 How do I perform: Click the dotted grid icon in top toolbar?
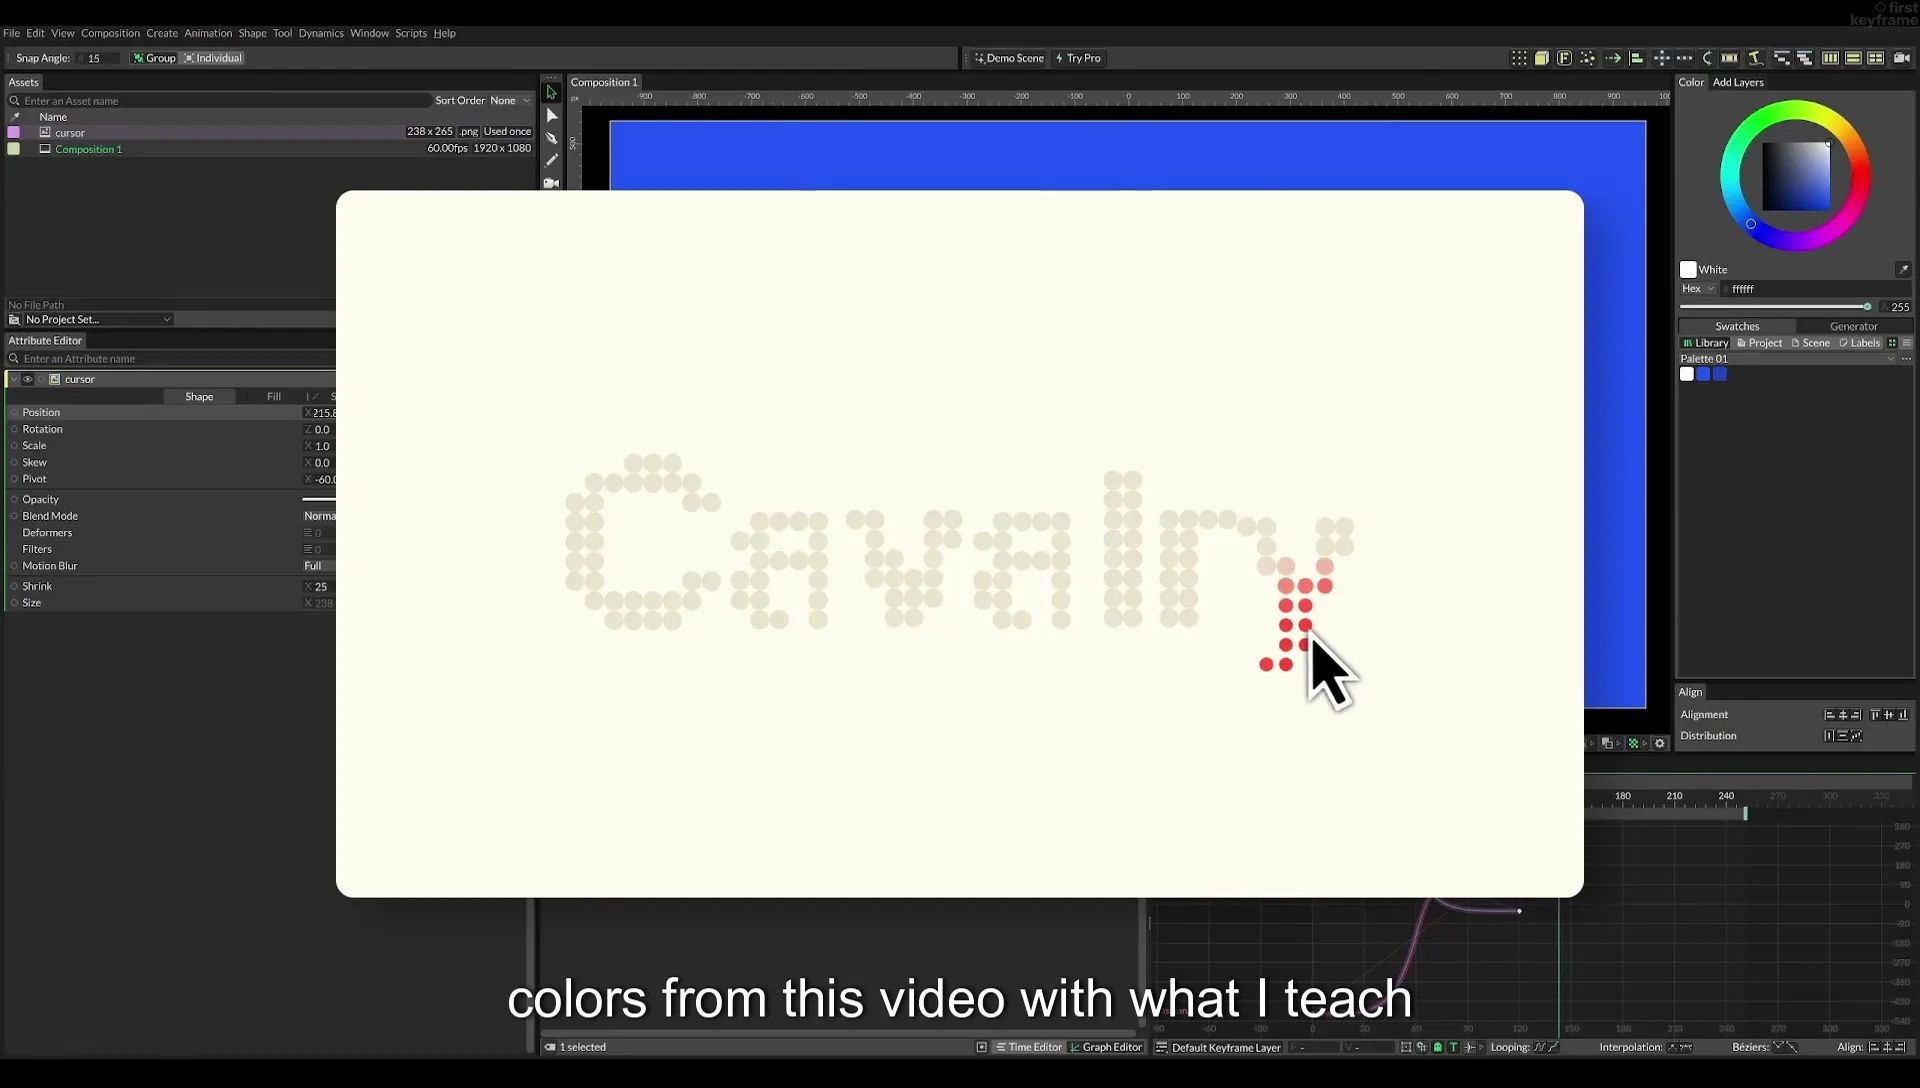pyautogui.click(x=1519, y=58)
